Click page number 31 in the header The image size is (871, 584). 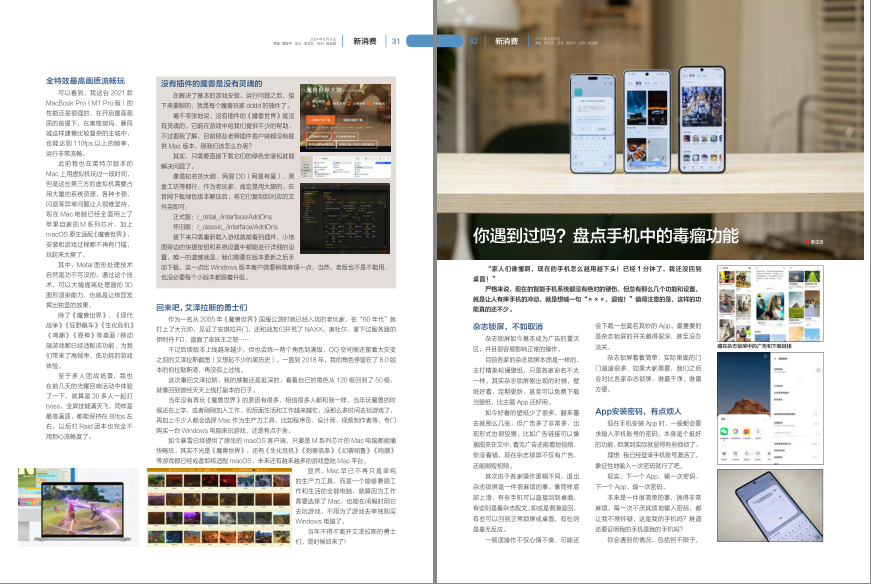(396, 41)
